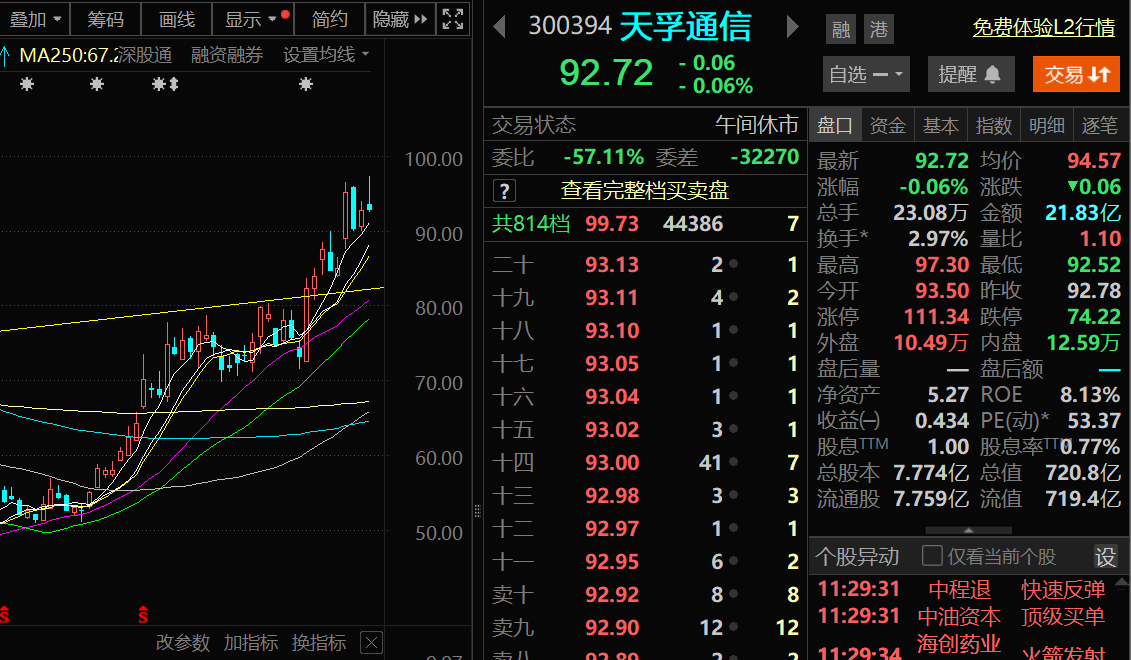Go to previous stock with left arrow
Viewport: 1131px width, 660px height.
499,27
